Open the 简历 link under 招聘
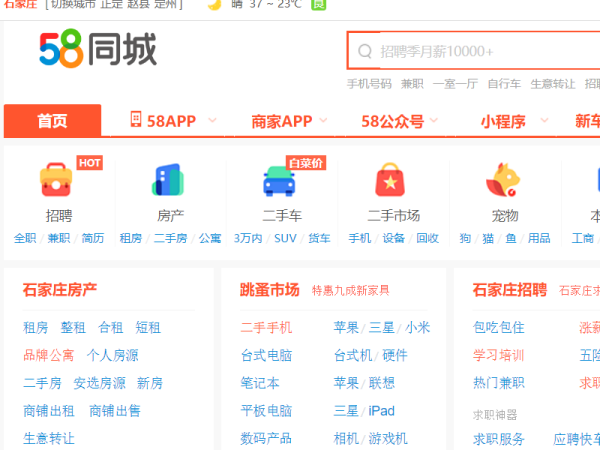This screenshot has width=600, height=450. (93, 238)
